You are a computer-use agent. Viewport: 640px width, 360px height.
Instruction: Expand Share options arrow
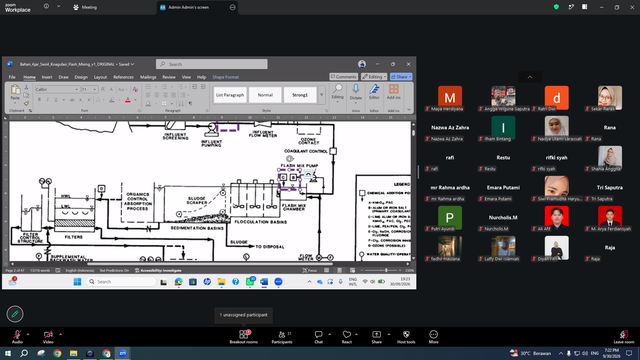(x=389, y=334)
